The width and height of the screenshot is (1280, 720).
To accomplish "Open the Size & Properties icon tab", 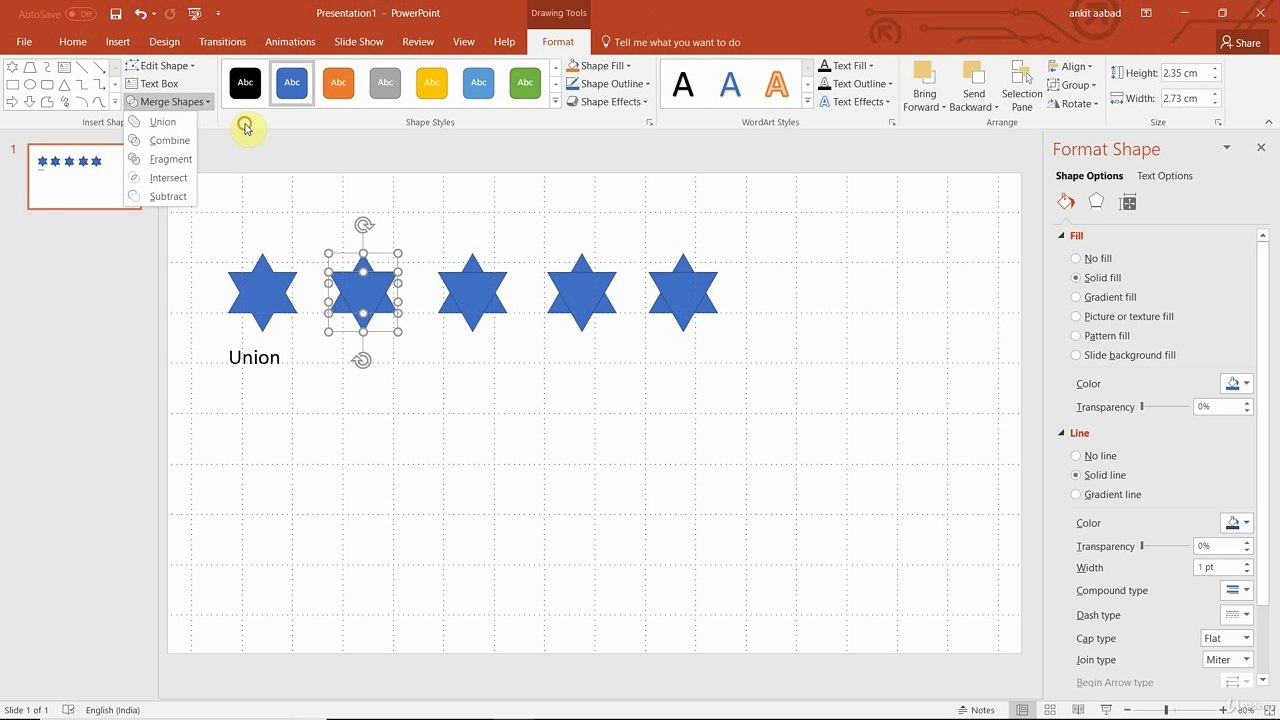I will point(1128,203).
